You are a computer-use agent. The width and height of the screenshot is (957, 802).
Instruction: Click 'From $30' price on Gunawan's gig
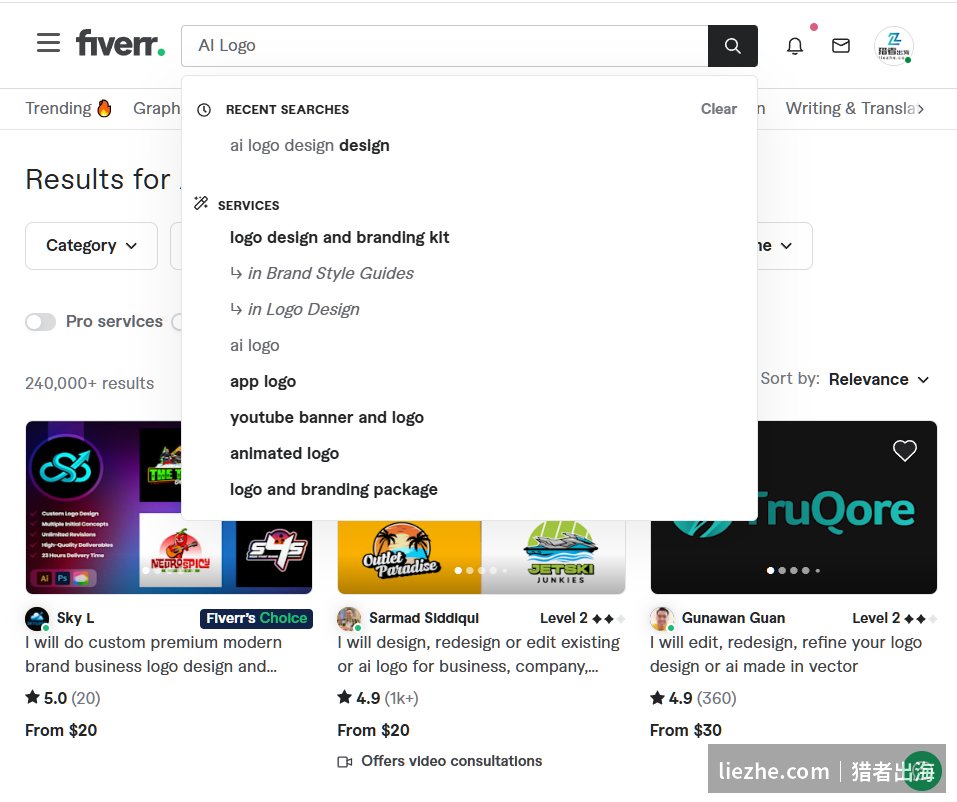click(x=685, y=731)
